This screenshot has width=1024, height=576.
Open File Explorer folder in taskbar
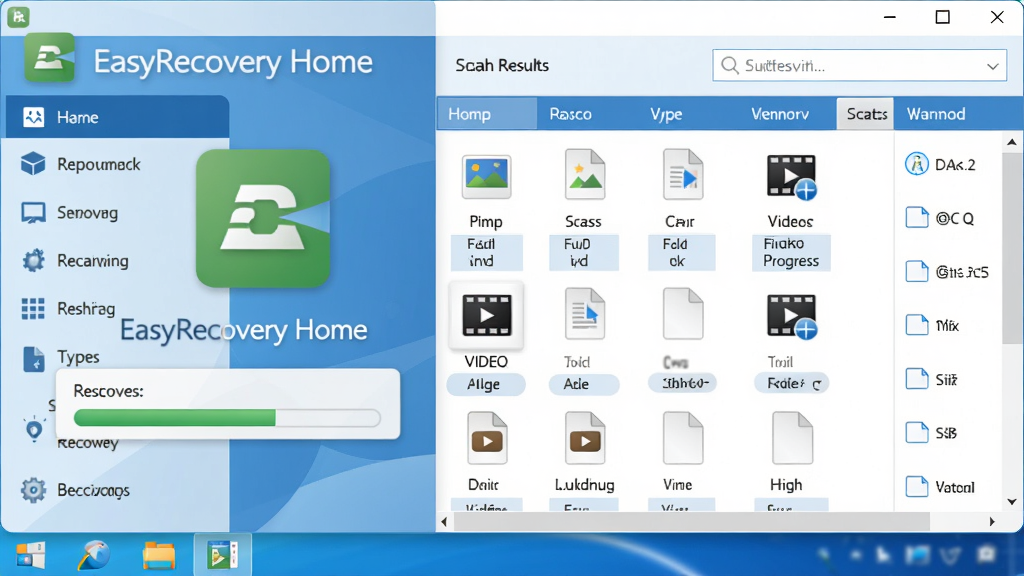[x=159, y=555]
